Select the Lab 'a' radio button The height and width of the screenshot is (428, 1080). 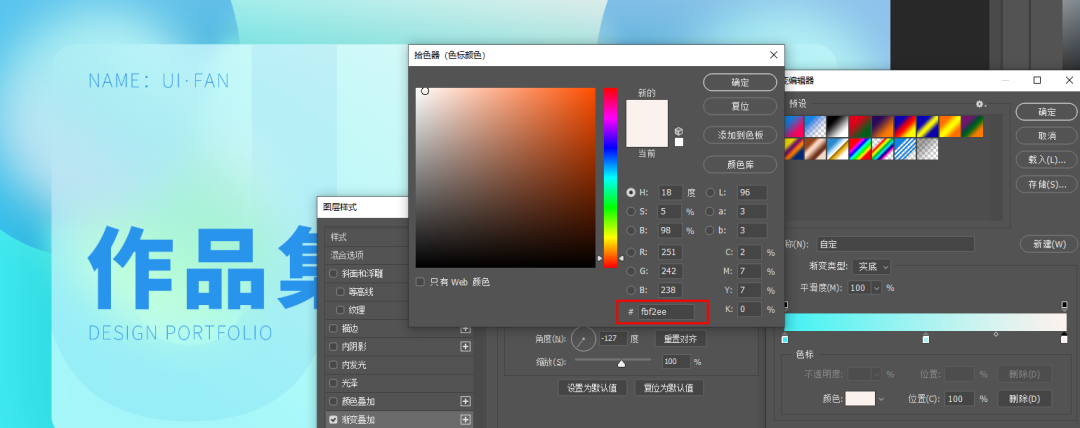click(710, 212)
